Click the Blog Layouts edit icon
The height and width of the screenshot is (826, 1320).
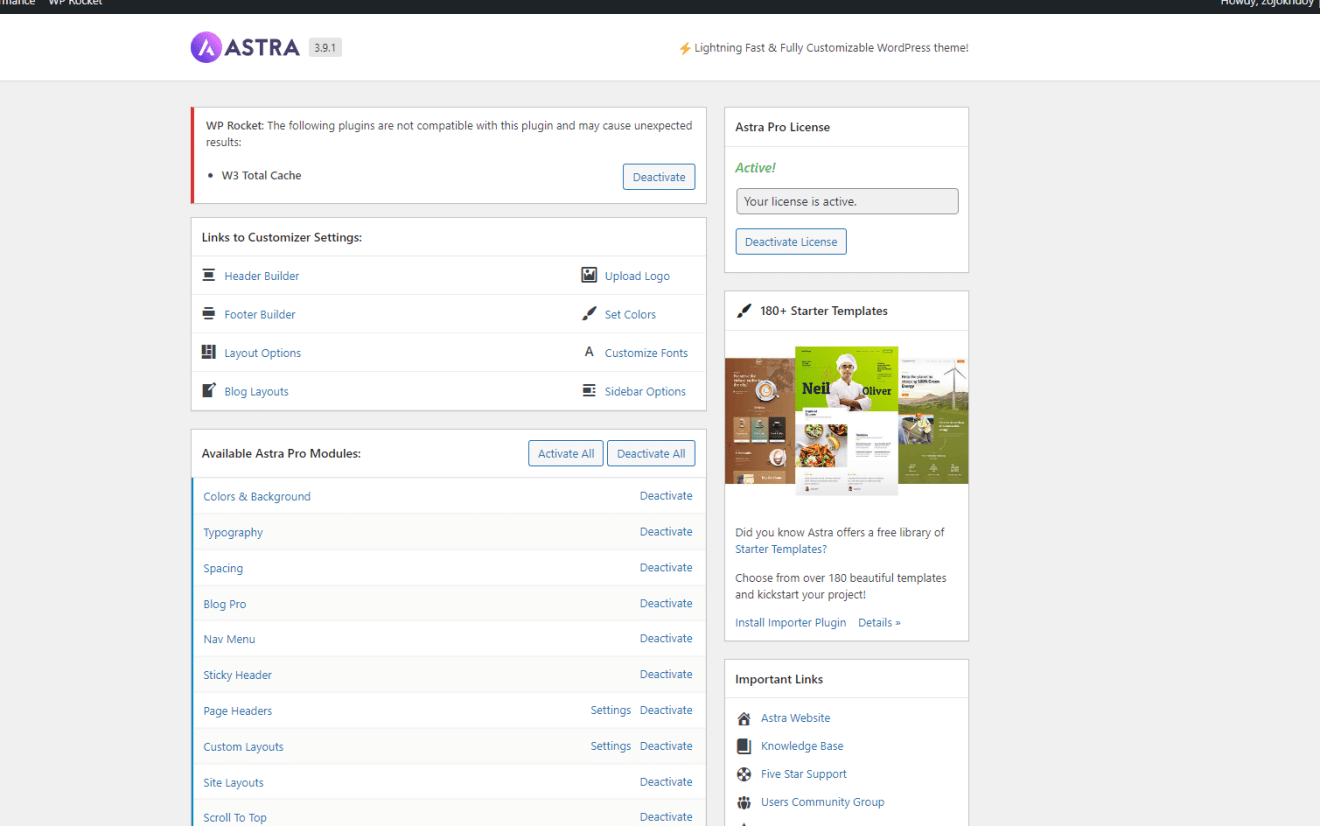tap(209, 391)
